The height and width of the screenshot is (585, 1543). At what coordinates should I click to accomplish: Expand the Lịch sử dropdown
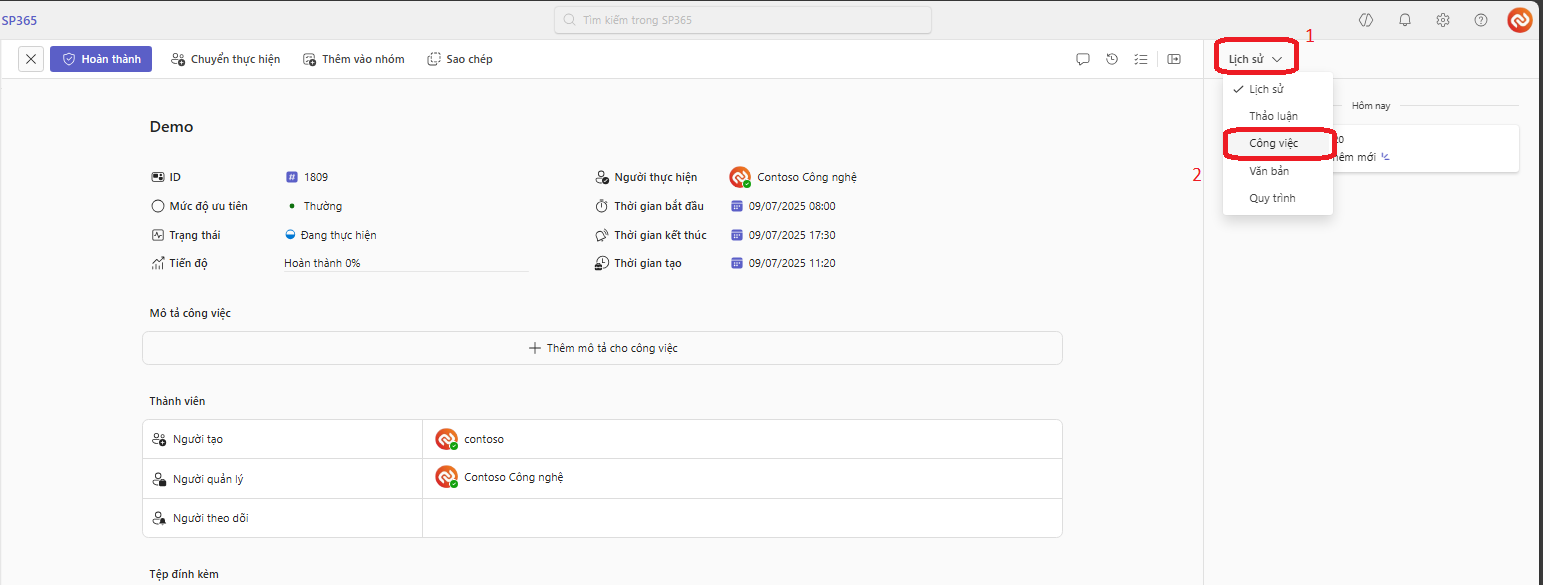coord(1255,59)
